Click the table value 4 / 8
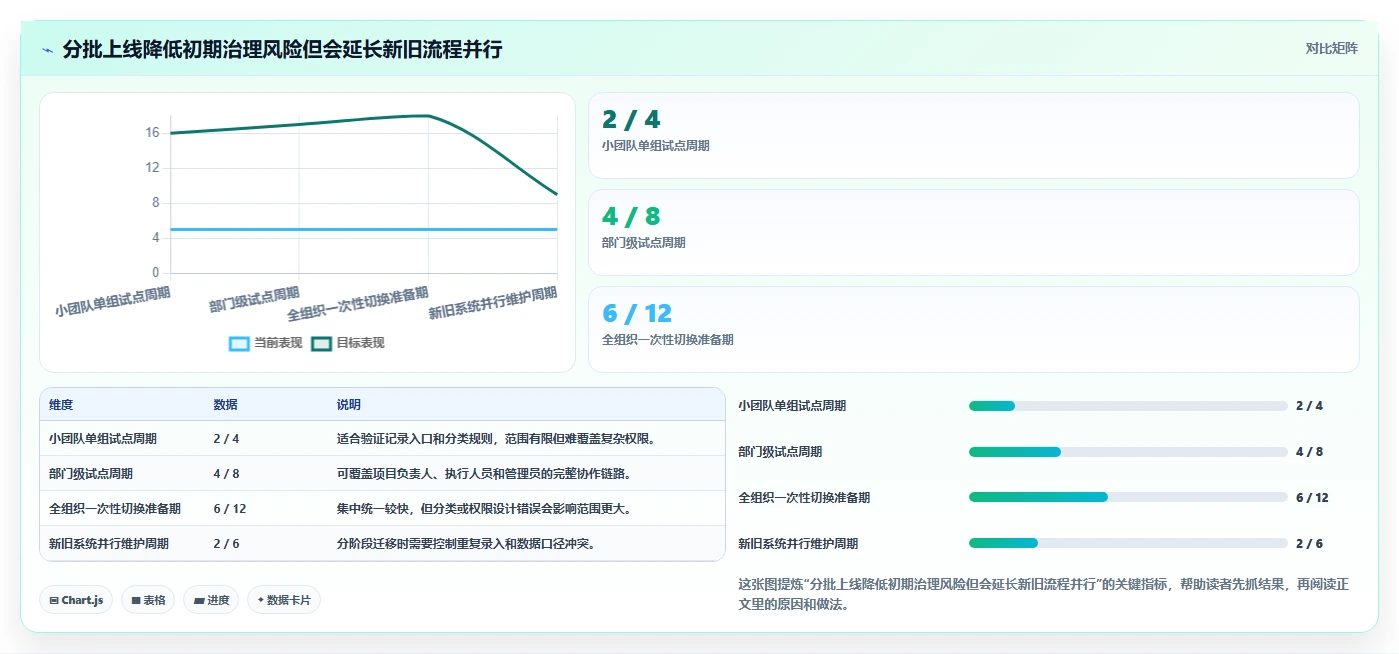The height and width of the screenshot is (654, 1399). click(x=226, y=473)
